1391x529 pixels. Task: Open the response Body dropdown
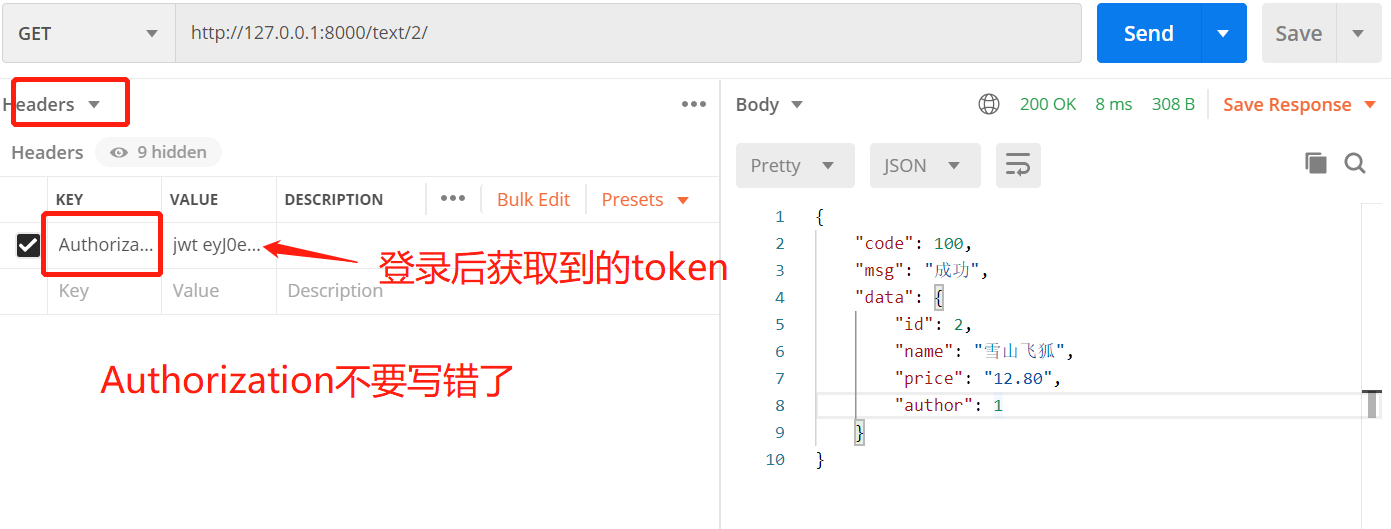click(769, 104)
